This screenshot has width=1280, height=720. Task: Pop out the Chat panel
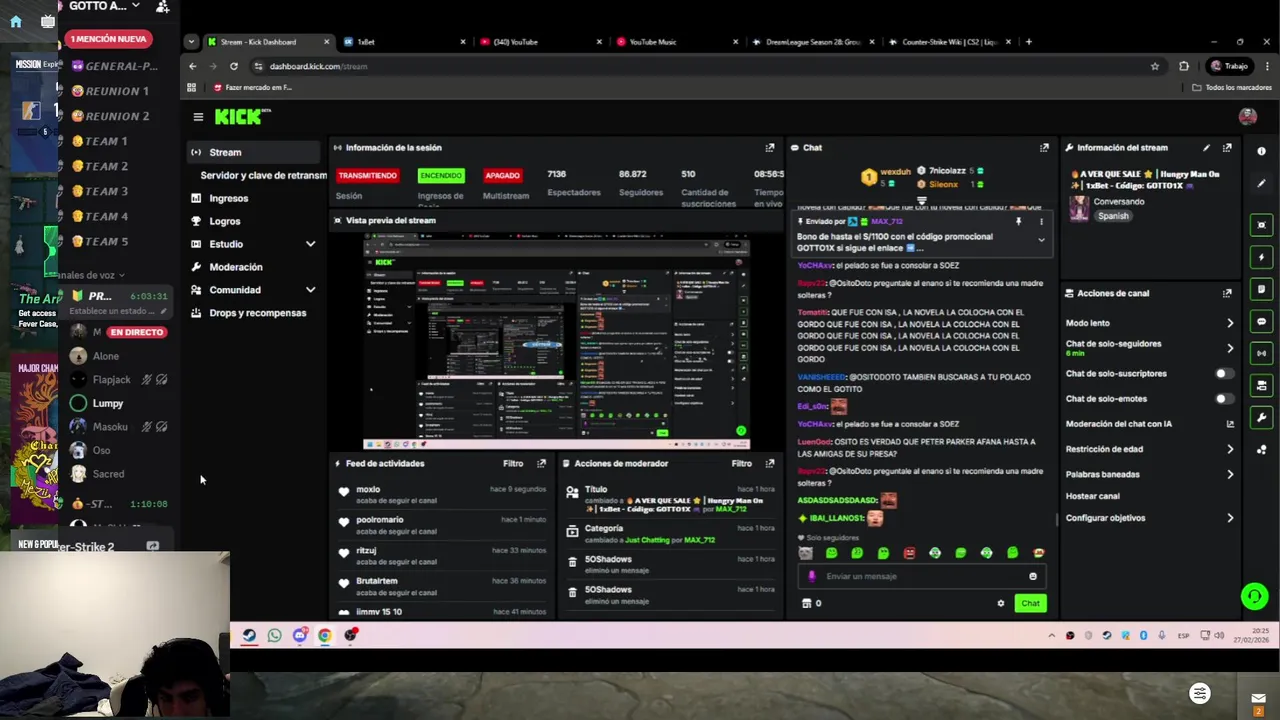1044,148
